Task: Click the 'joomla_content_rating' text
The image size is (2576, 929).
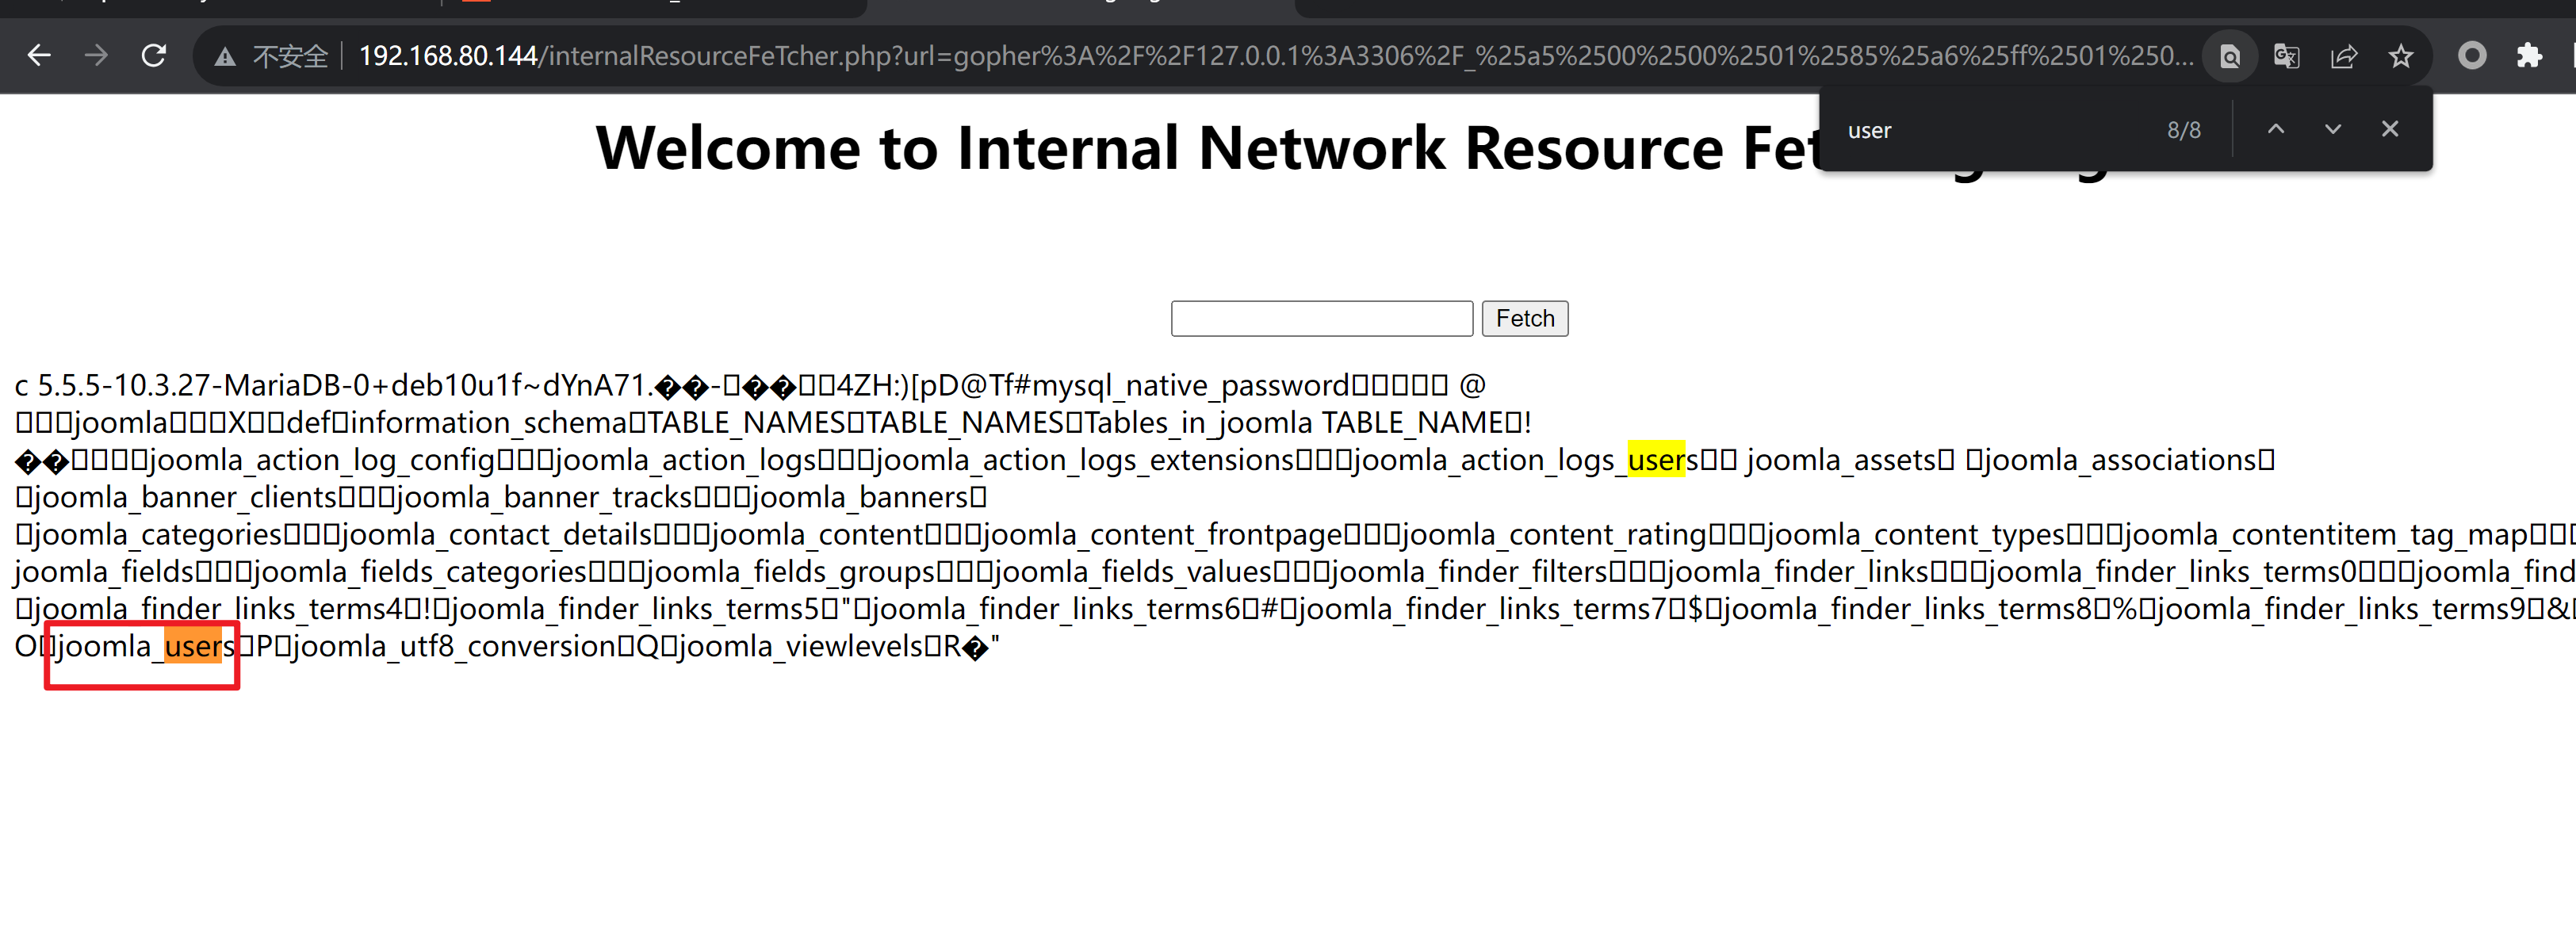Action: [1554, 535]
